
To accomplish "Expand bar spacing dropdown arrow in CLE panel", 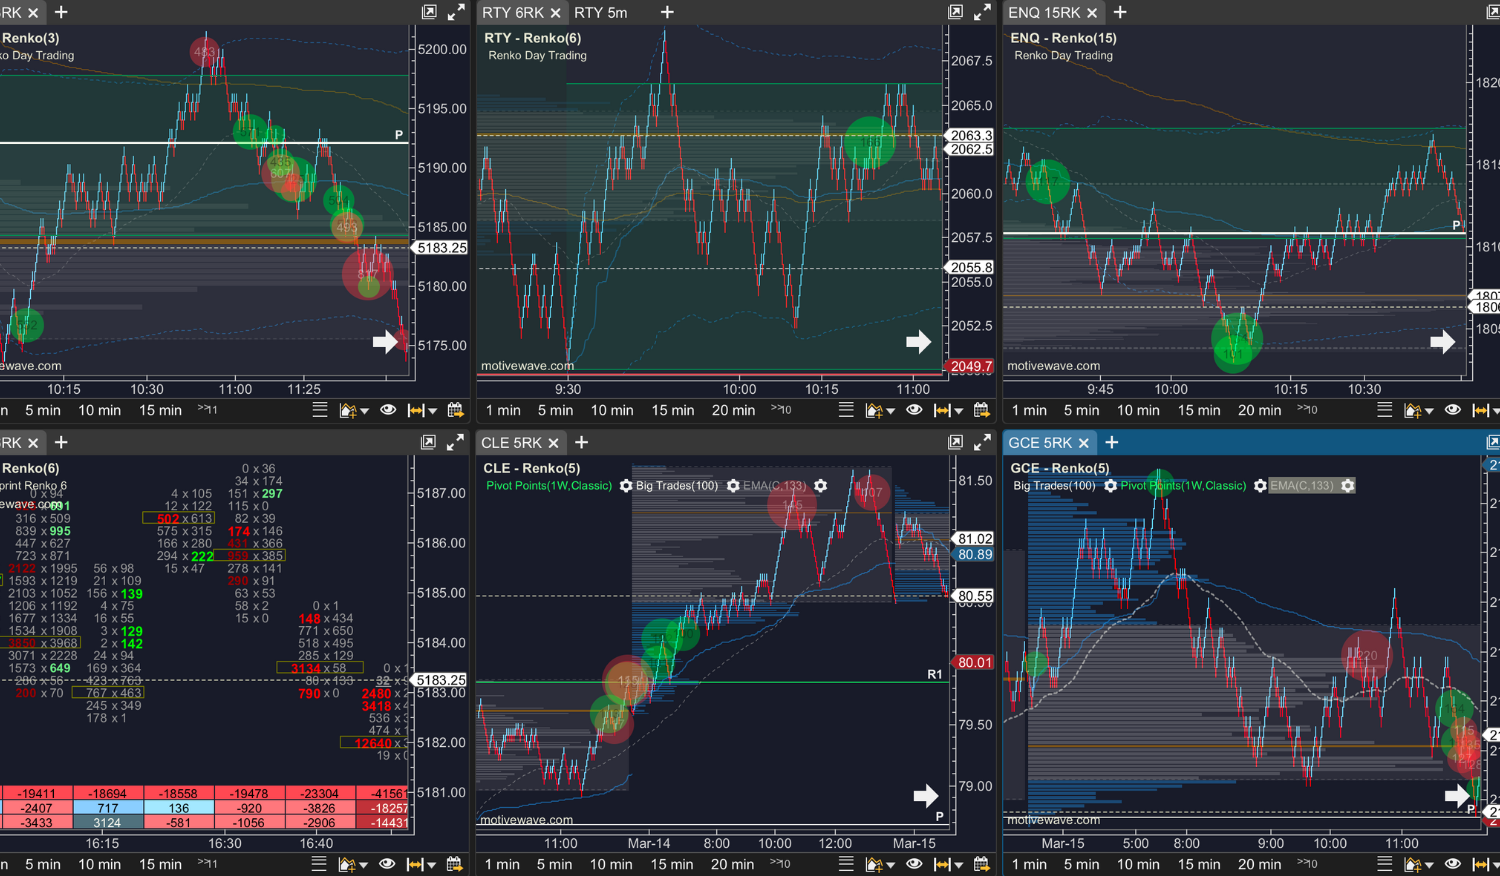I will click(958, 865).
